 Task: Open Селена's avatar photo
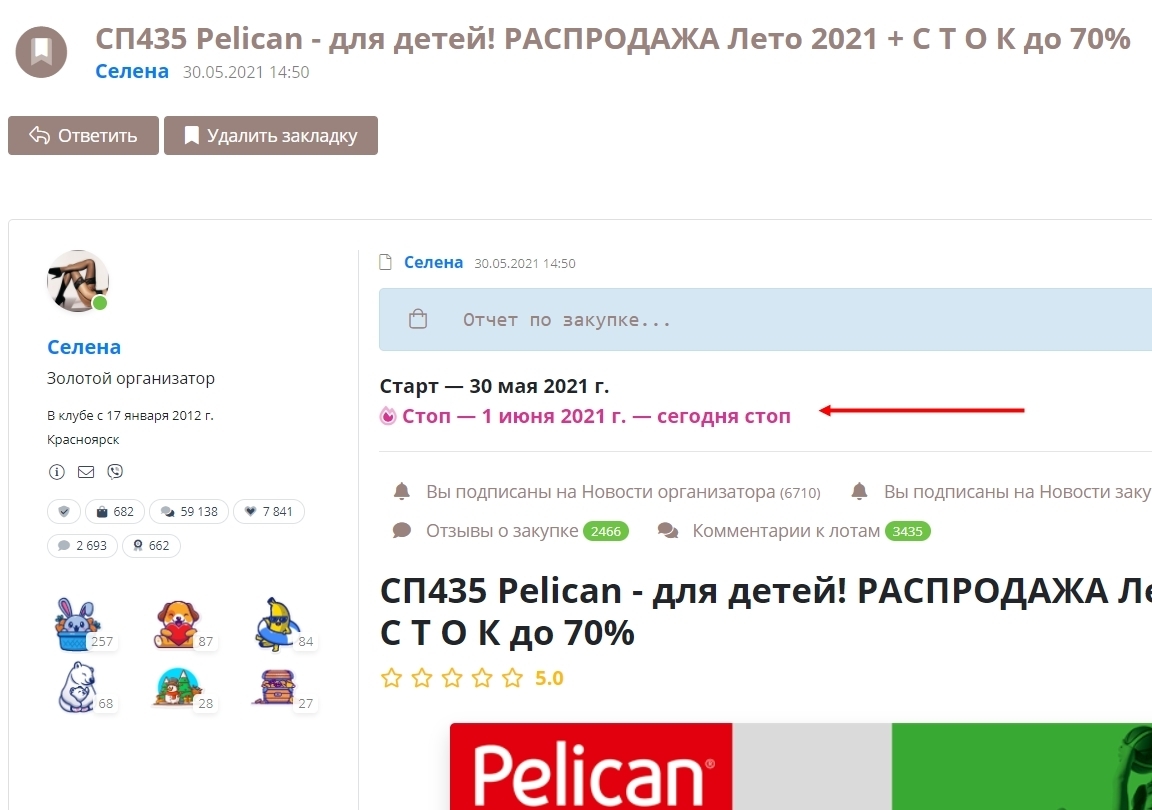pyautogui.click(x=78, y=281)
